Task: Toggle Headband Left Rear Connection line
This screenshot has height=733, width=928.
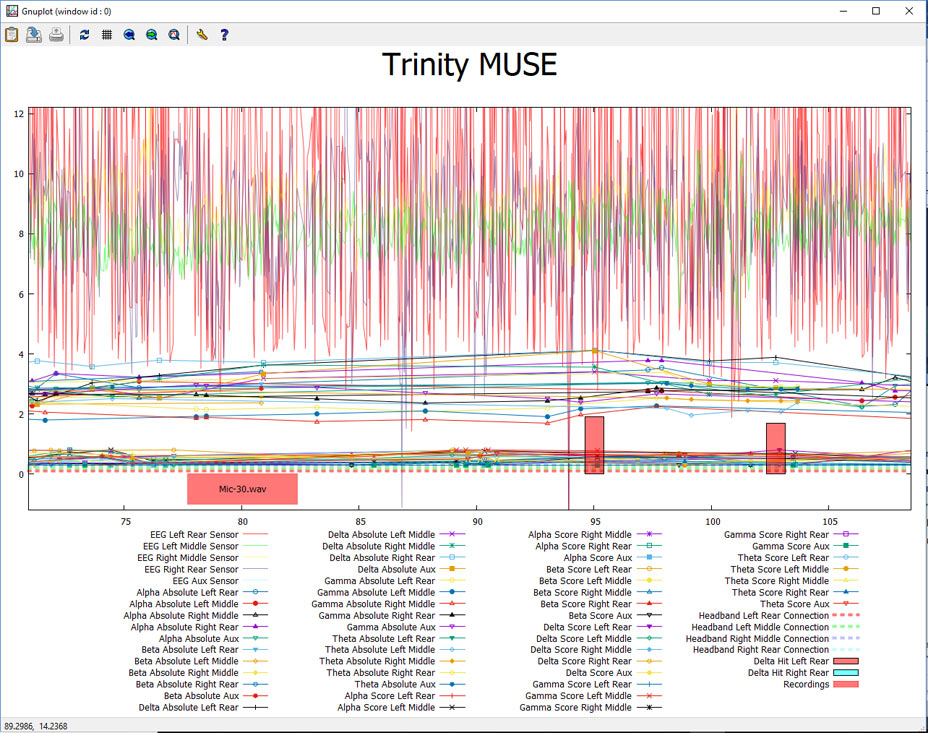Action: tap(763, 615)
